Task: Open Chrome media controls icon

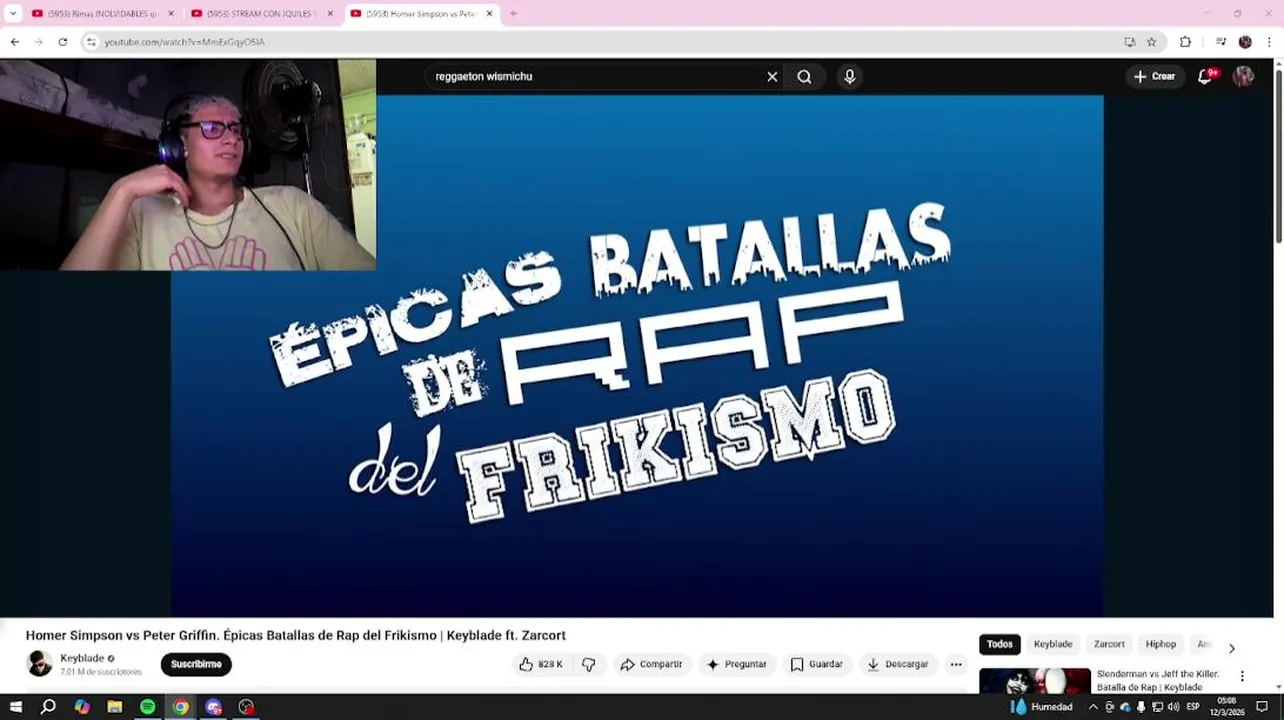Action: pos(1221,42)
